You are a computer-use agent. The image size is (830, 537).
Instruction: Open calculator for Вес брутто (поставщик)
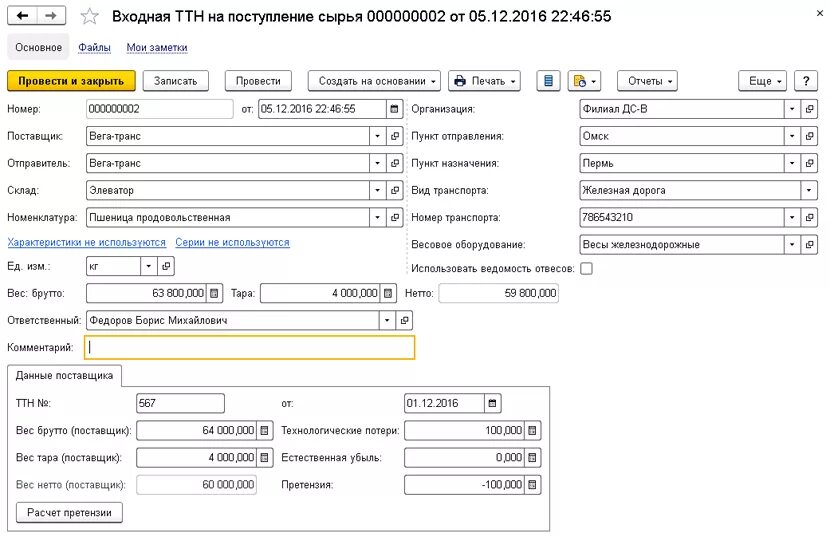pos(264,430)
